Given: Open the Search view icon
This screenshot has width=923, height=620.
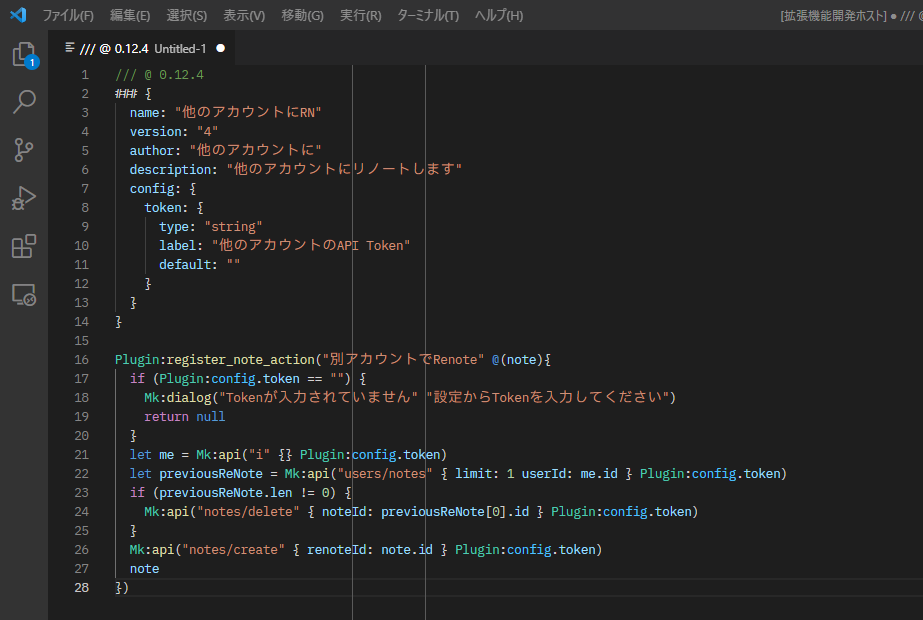Looking at the screenshot, I should pos(24,102).
